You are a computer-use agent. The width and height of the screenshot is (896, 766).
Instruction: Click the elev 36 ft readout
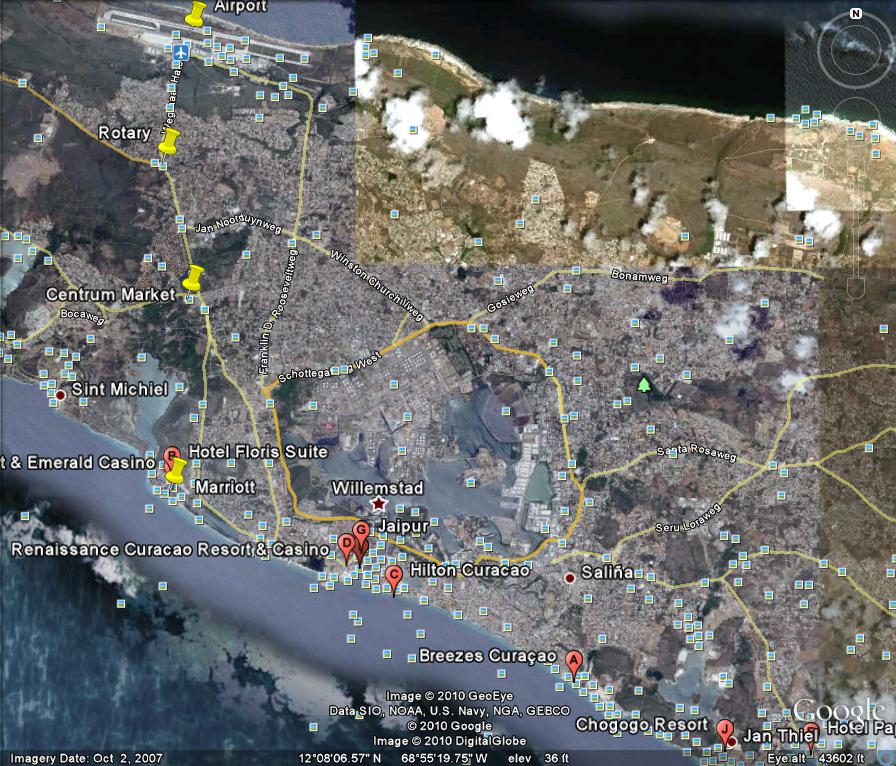[x=538, y=758]
